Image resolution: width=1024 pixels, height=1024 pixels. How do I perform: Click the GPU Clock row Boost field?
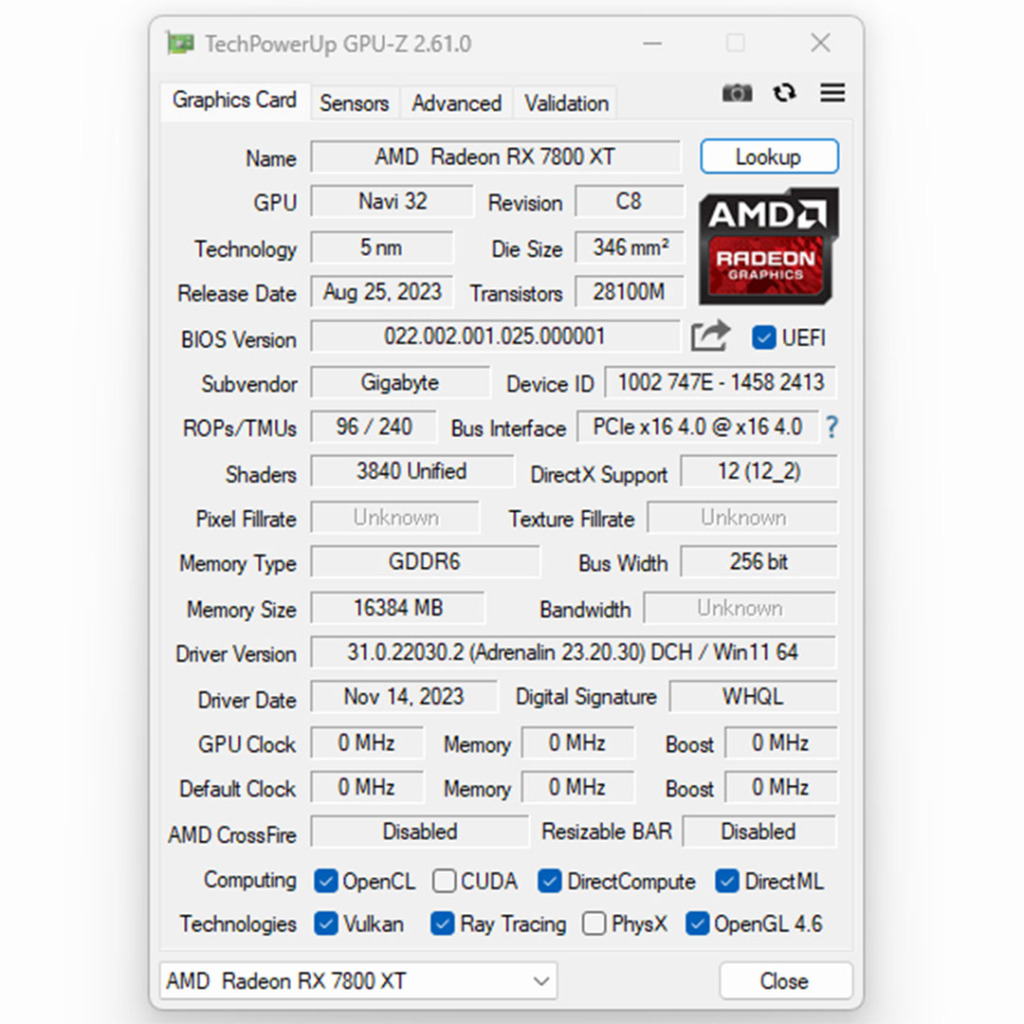click(x=780, y=743)
